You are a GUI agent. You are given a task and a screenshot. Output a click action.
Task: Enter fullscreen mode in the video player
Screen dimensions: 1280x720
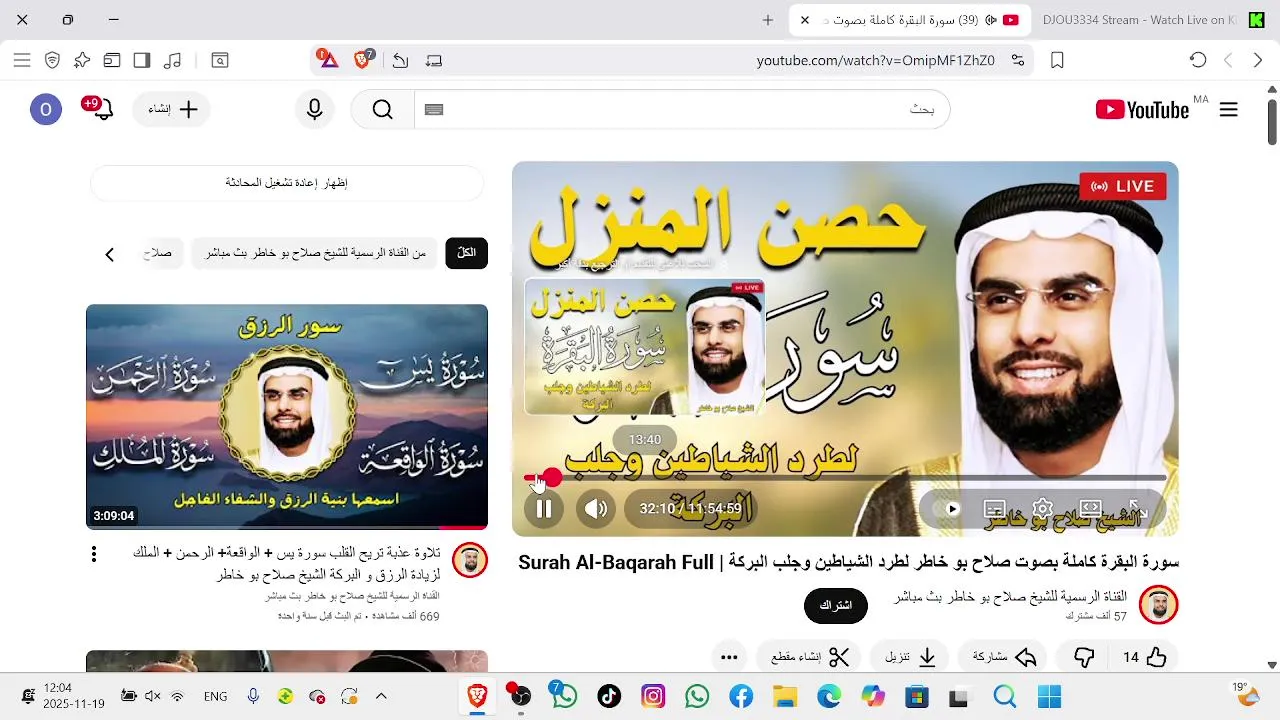1138,509
